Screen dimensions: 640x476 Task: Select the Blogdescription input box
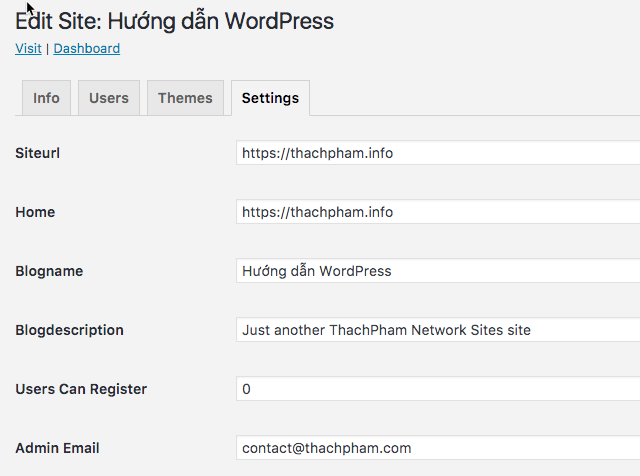click(438, 330)
